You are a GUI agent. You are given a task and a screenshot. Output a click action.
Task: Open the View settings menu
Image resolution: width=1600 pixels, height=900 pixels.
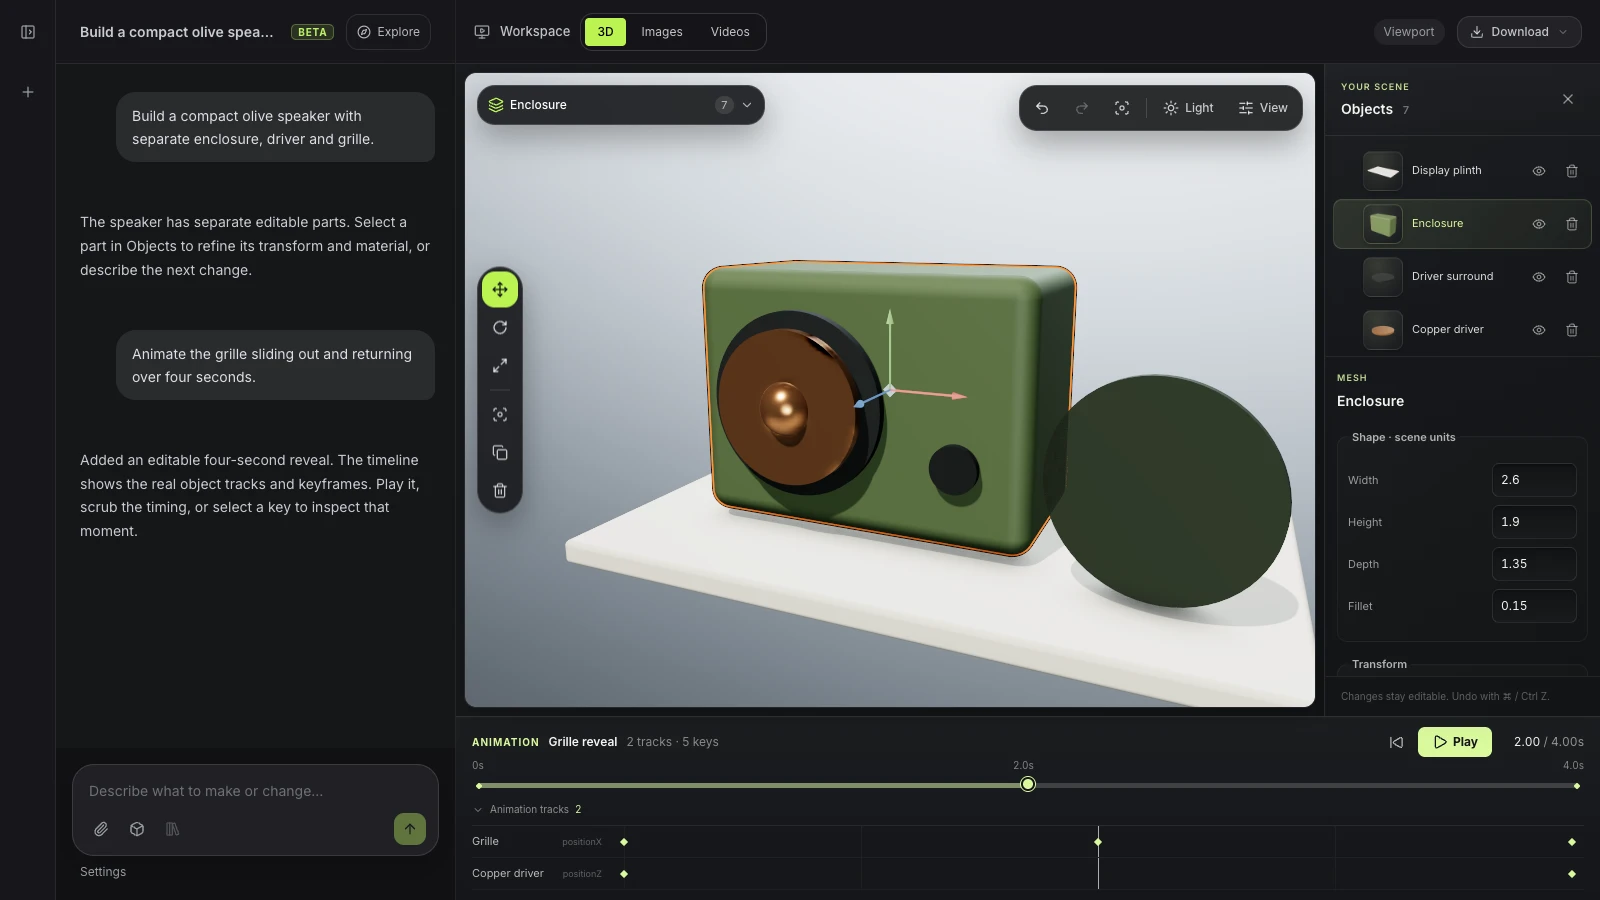(x=1263, y=108)
